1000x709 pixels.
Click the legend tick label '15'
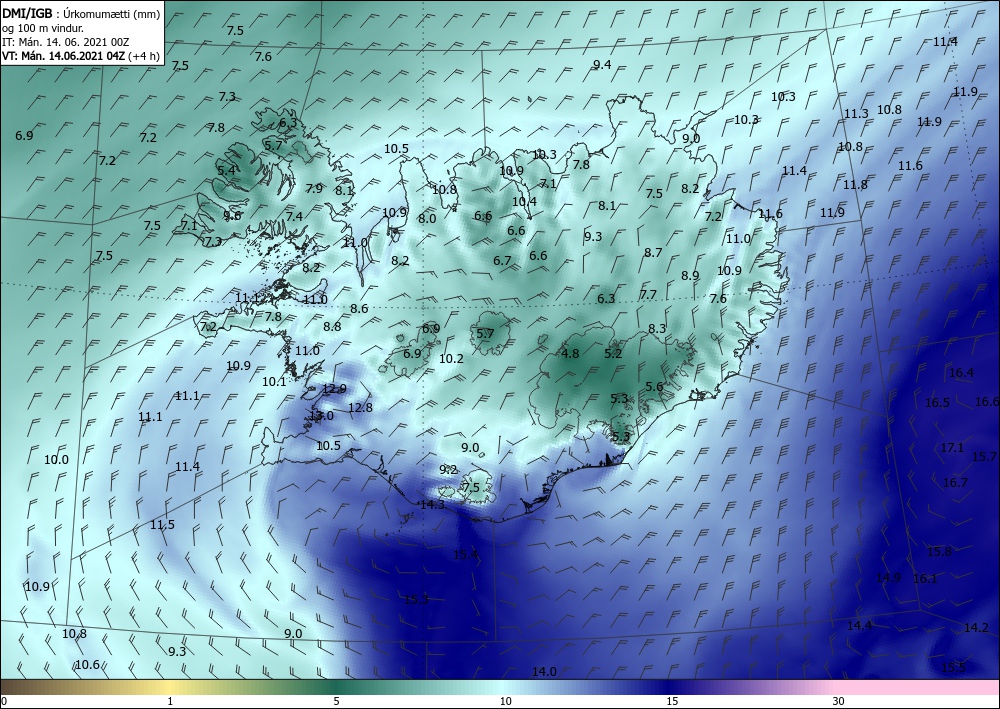click(672, 701)
